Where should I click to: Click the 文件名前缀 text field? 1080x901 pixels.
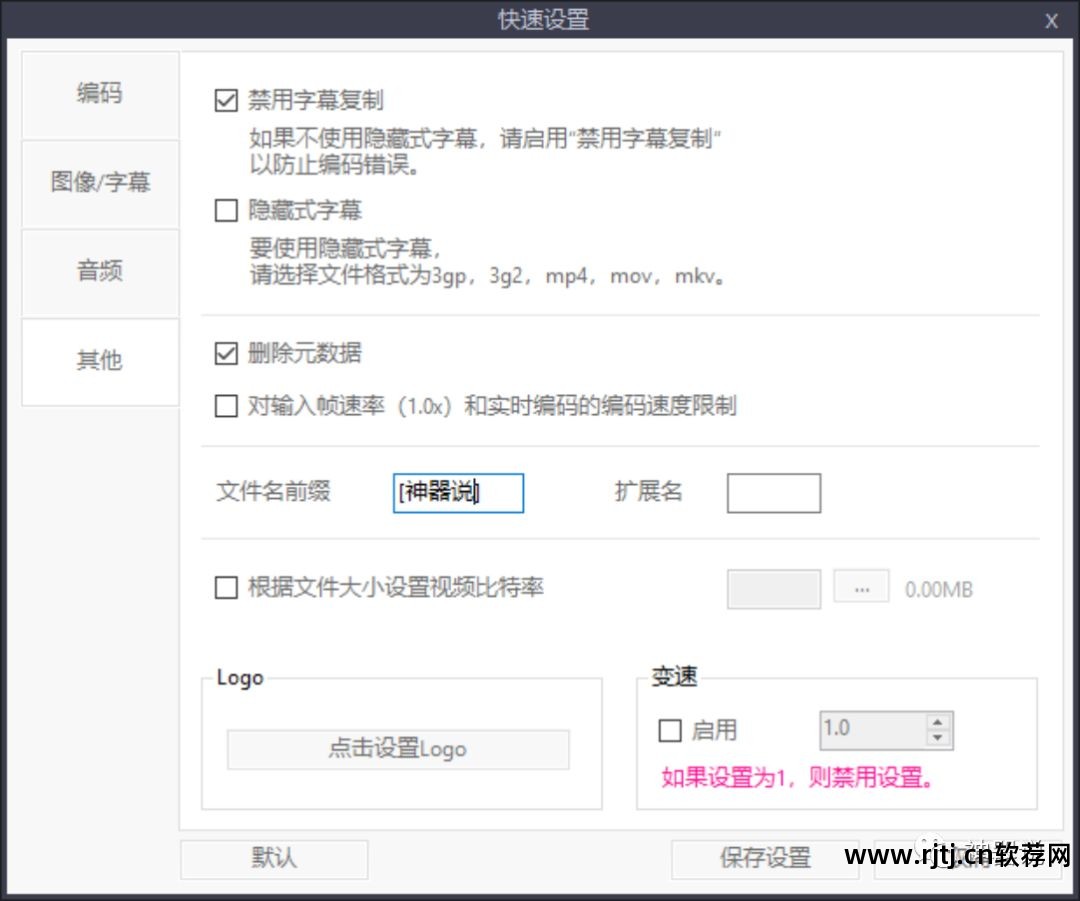click(x=458, y=492)
